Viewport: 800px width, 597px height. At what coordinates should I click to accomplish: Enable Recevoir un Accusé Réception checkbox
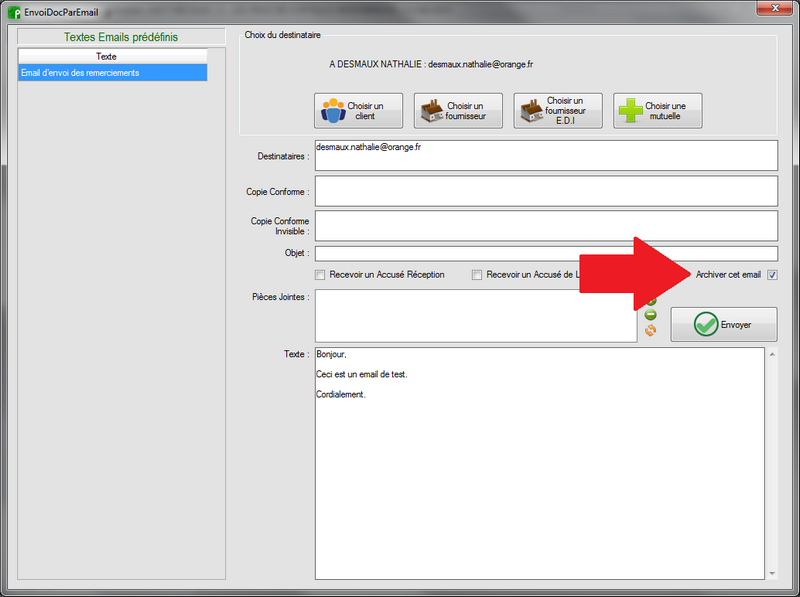click(320, 275)
